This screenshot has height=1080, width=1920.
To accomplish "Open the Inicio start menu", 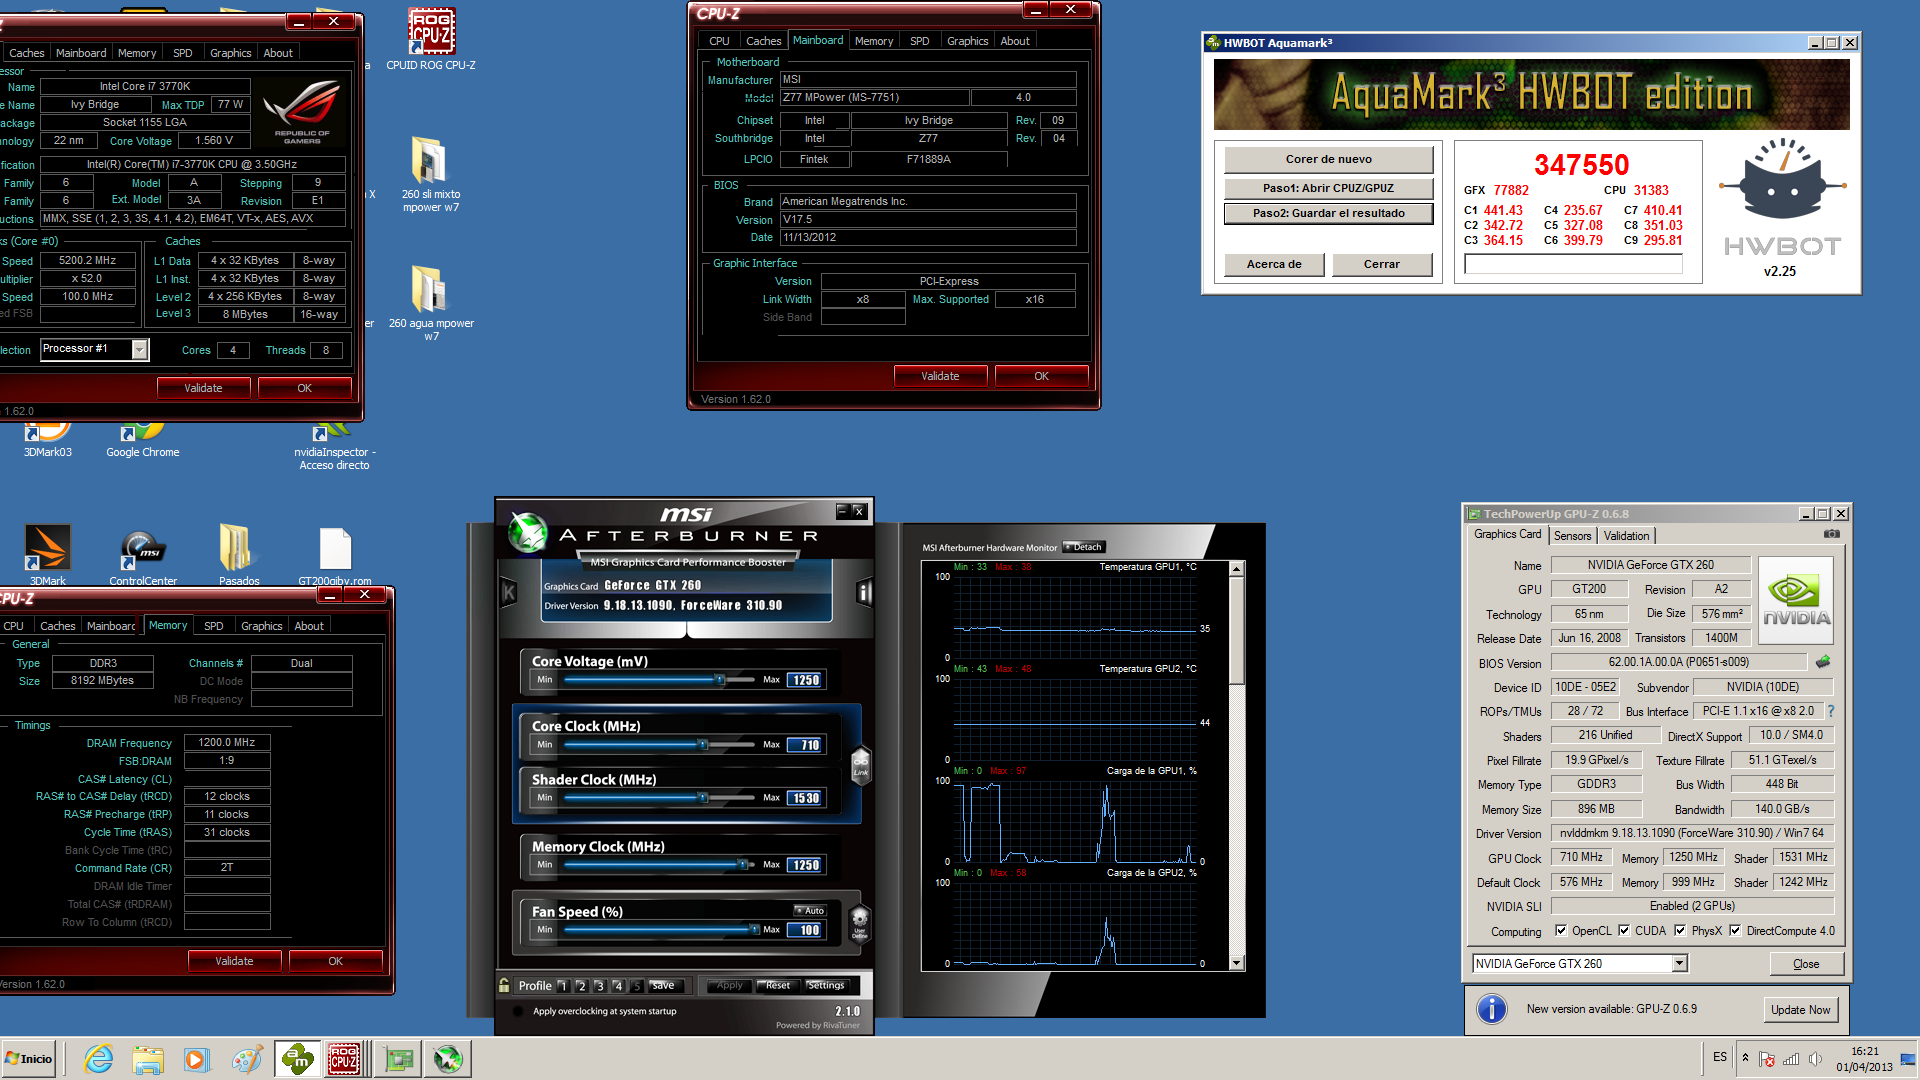I will point(29,1059).
